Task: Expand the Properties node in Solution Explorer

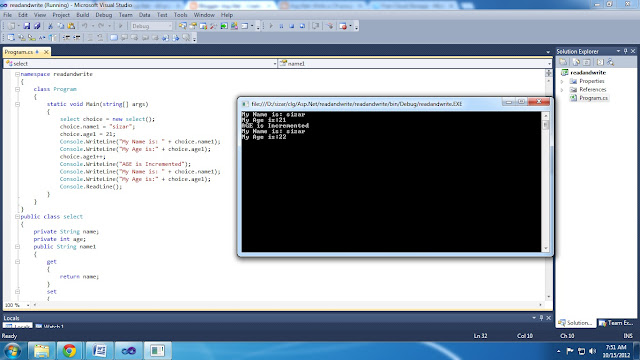Action: 562,81
